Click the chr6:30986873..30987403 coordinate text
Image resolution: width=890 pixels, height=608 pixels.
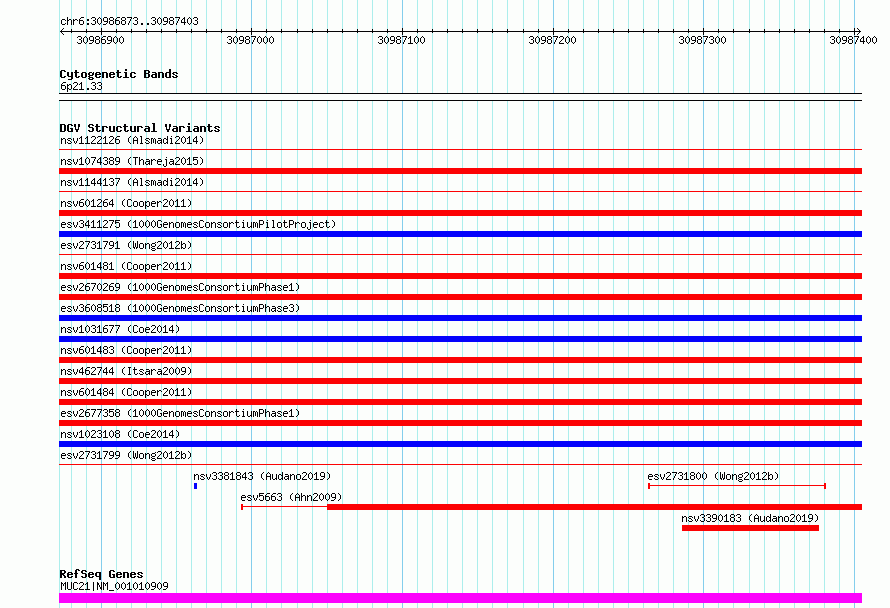pyautogui.click(x=129, y=21)
